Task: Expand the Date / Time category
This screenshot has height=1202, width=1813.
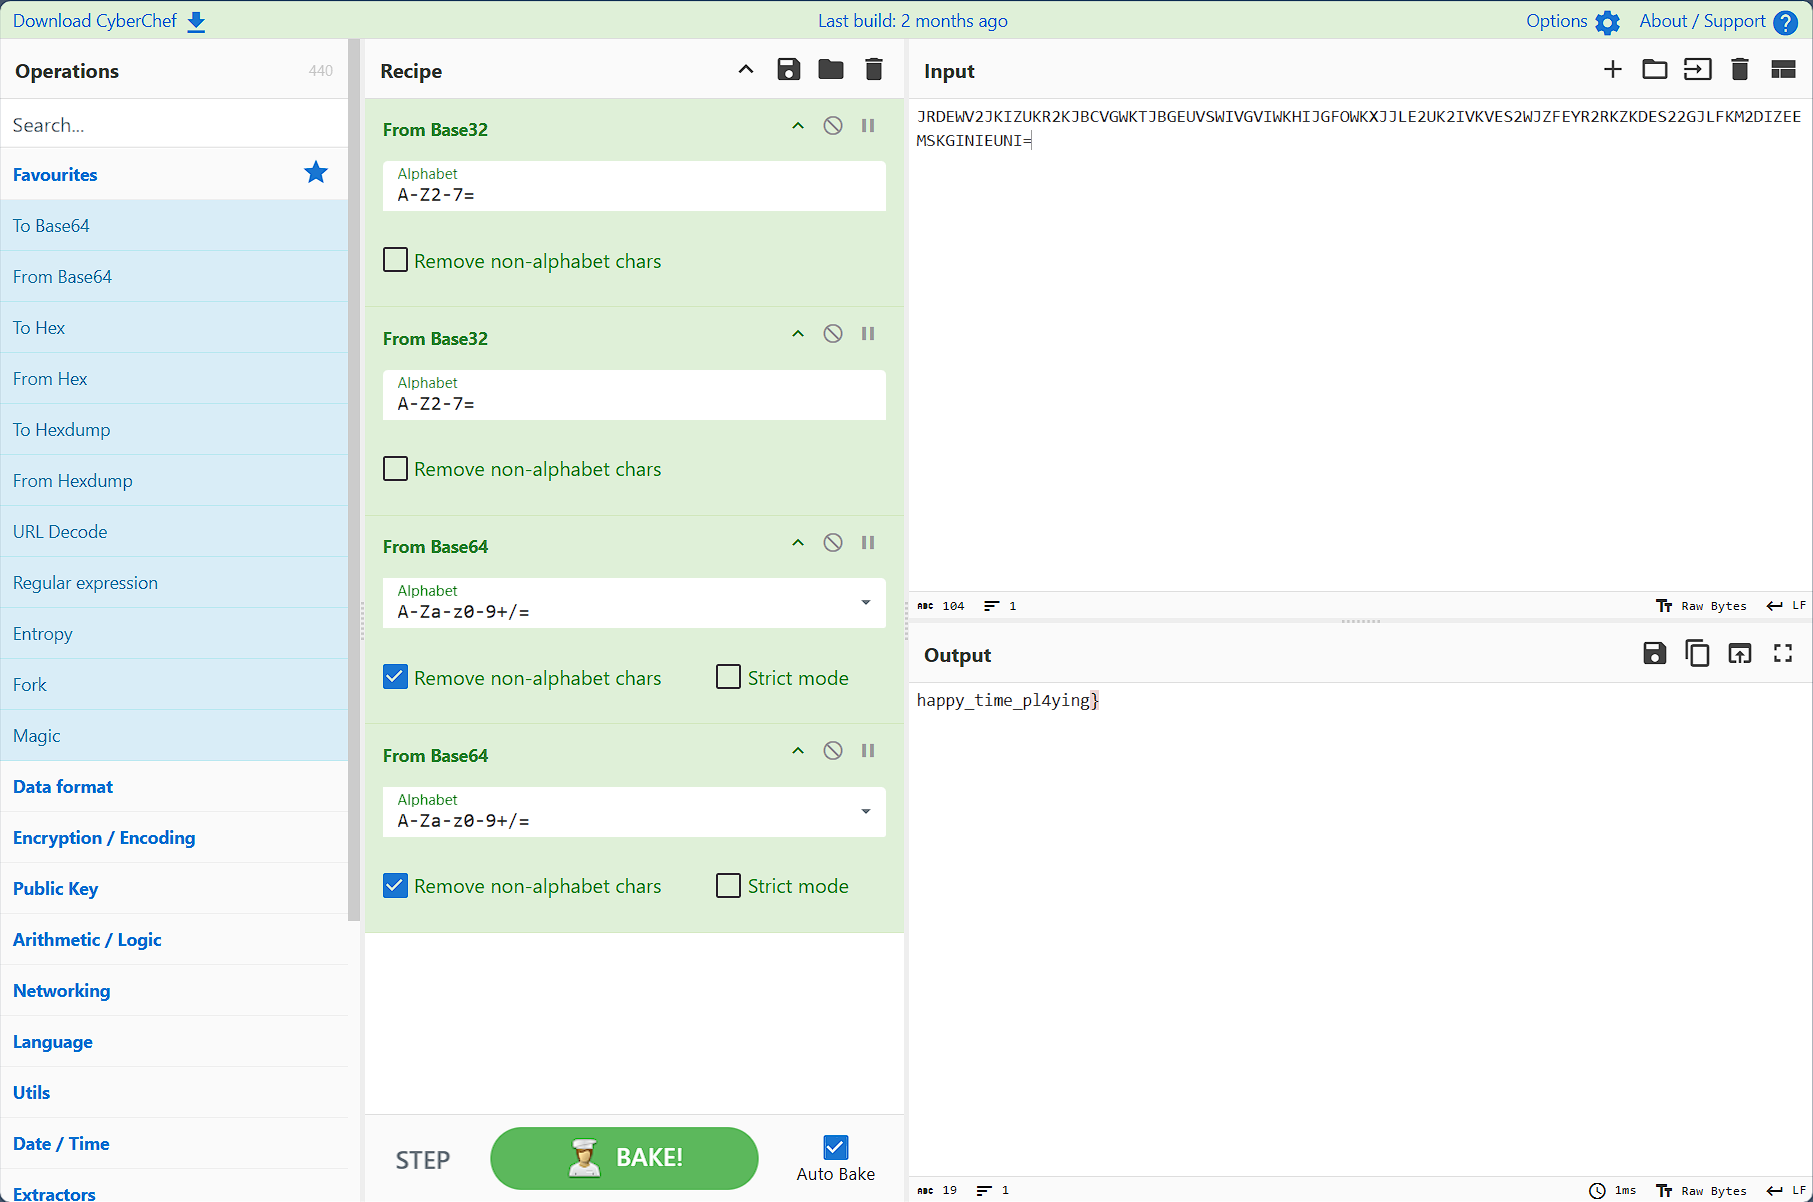Action: (x=174, y=1144)
